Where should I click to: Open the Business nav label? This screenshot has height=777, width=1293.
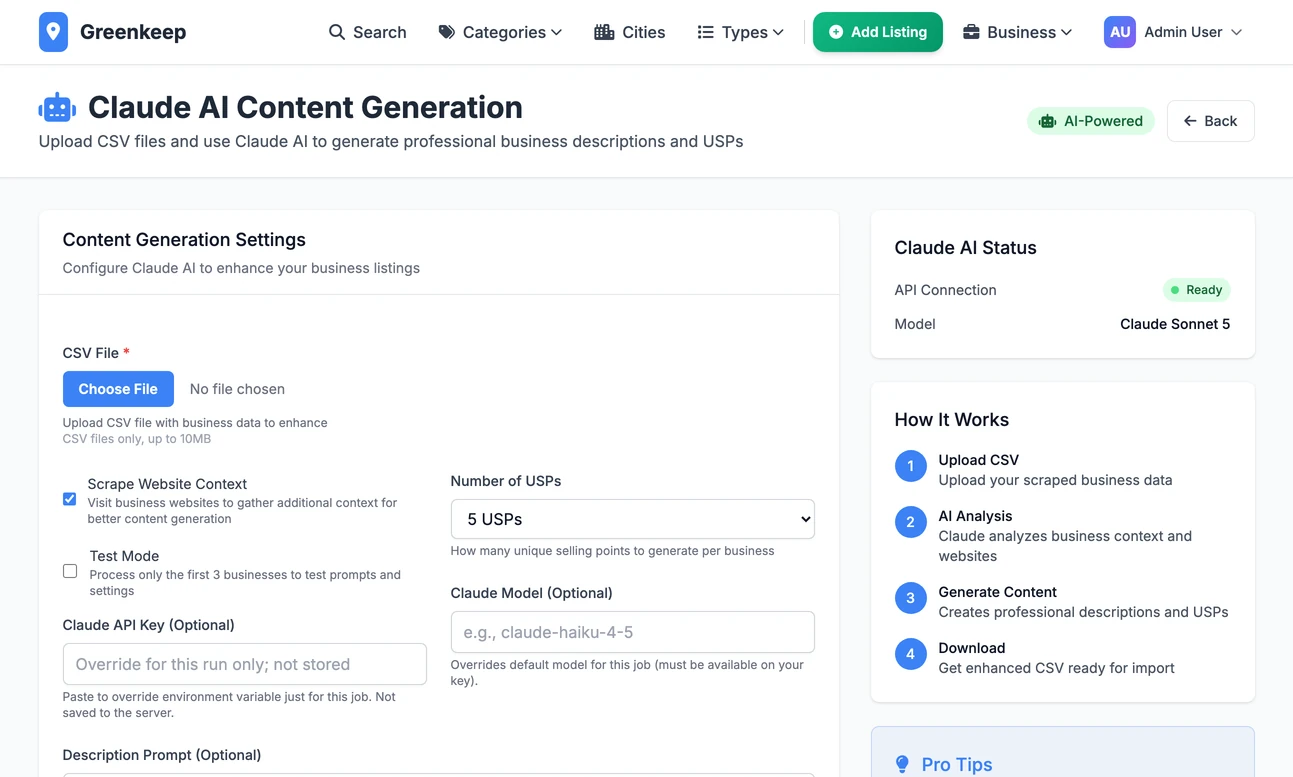(x=1021, y=32)
